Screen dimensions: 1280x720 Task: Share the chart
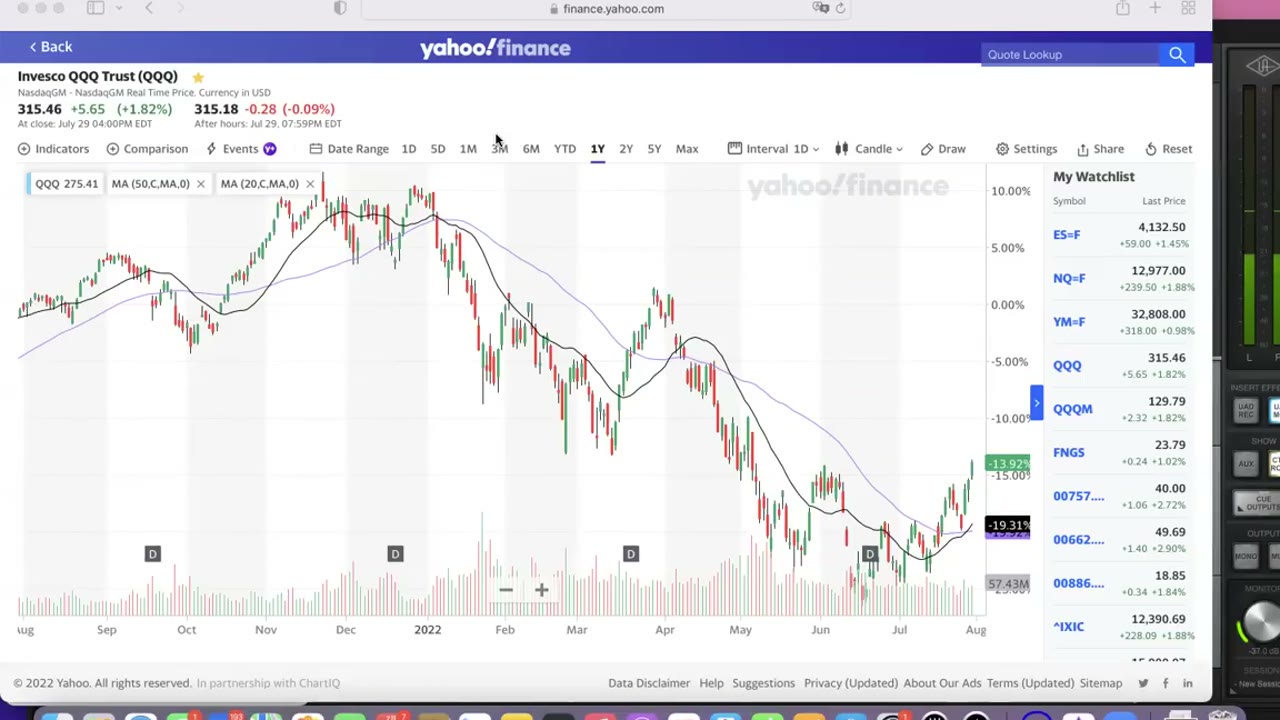(1100, 149)
